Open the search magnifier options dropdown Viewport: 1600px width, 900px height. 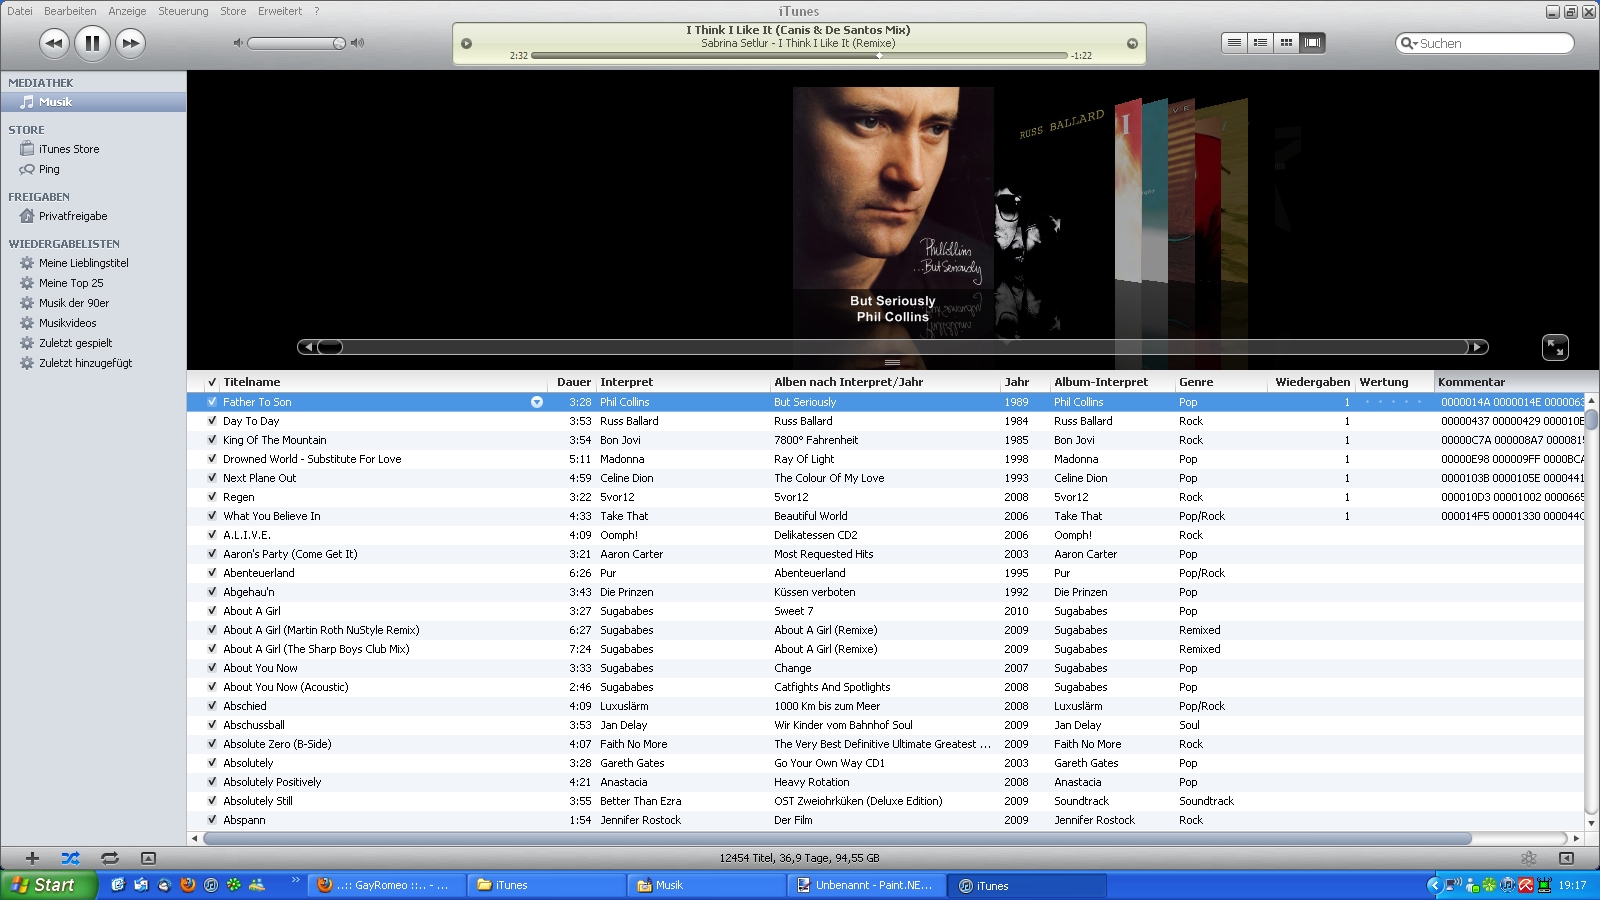click(x=1409, y=43)
